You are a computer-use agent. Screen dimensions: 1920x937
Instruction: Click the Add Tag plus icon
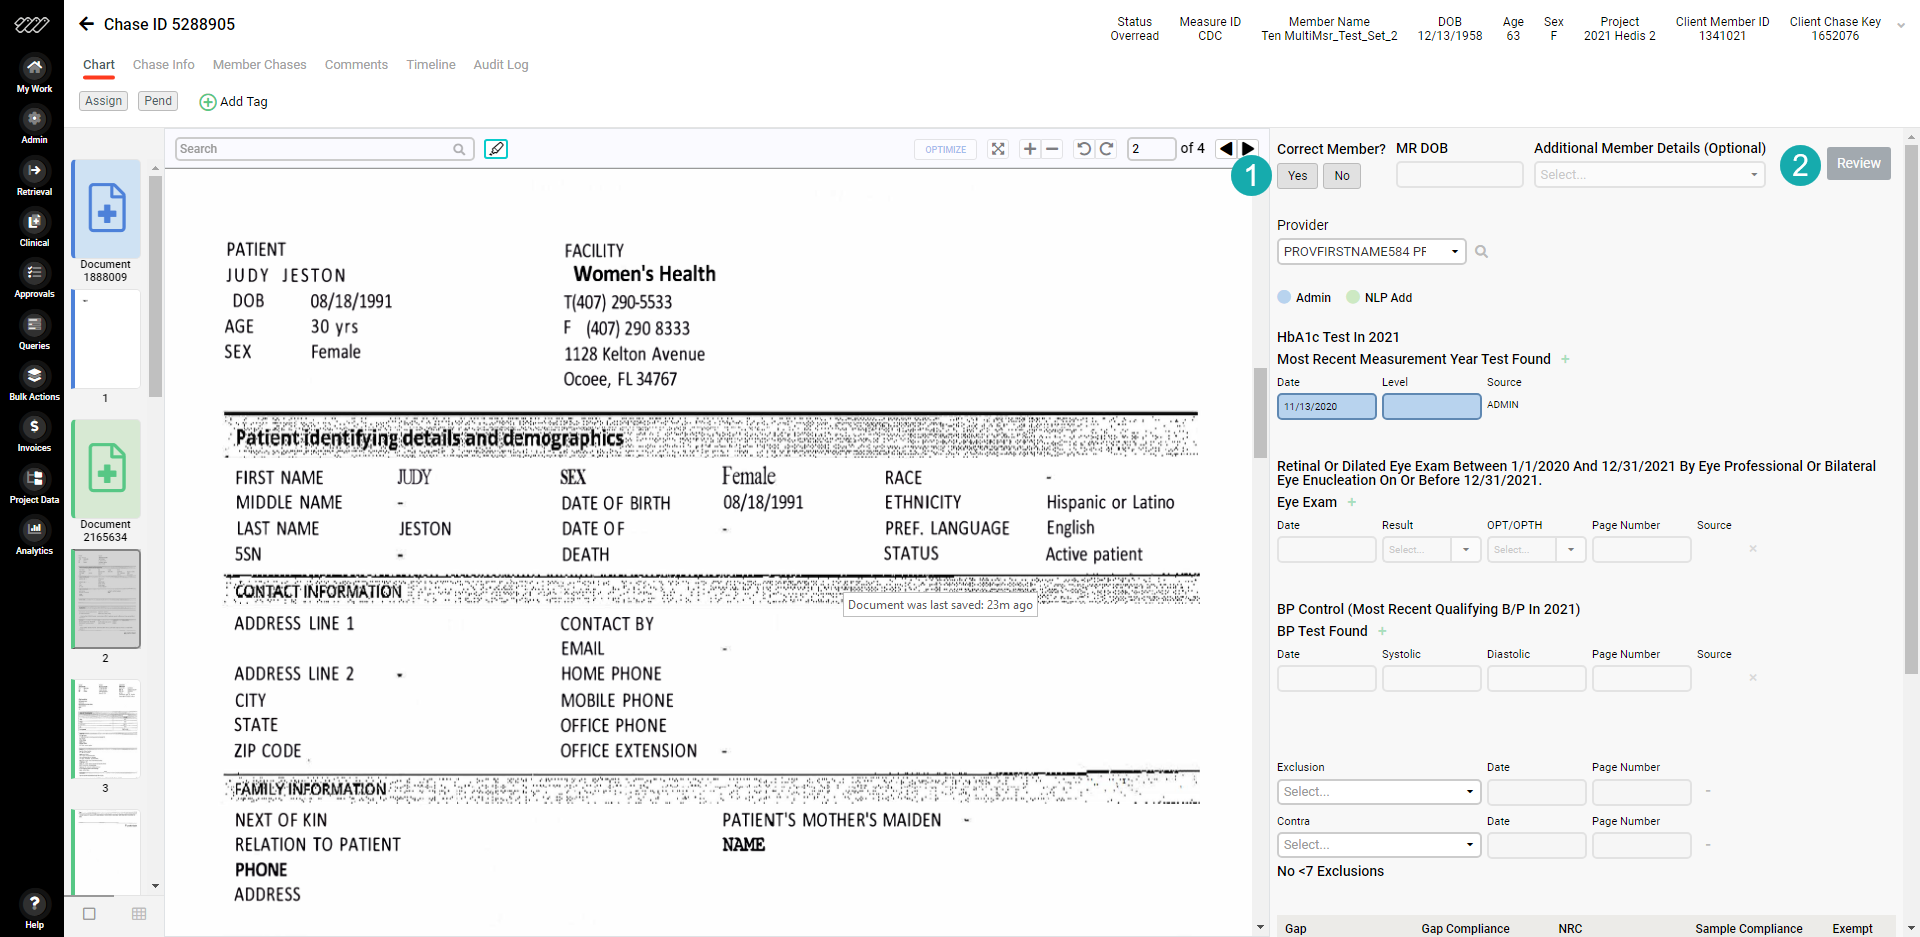(x=208, y=102)
